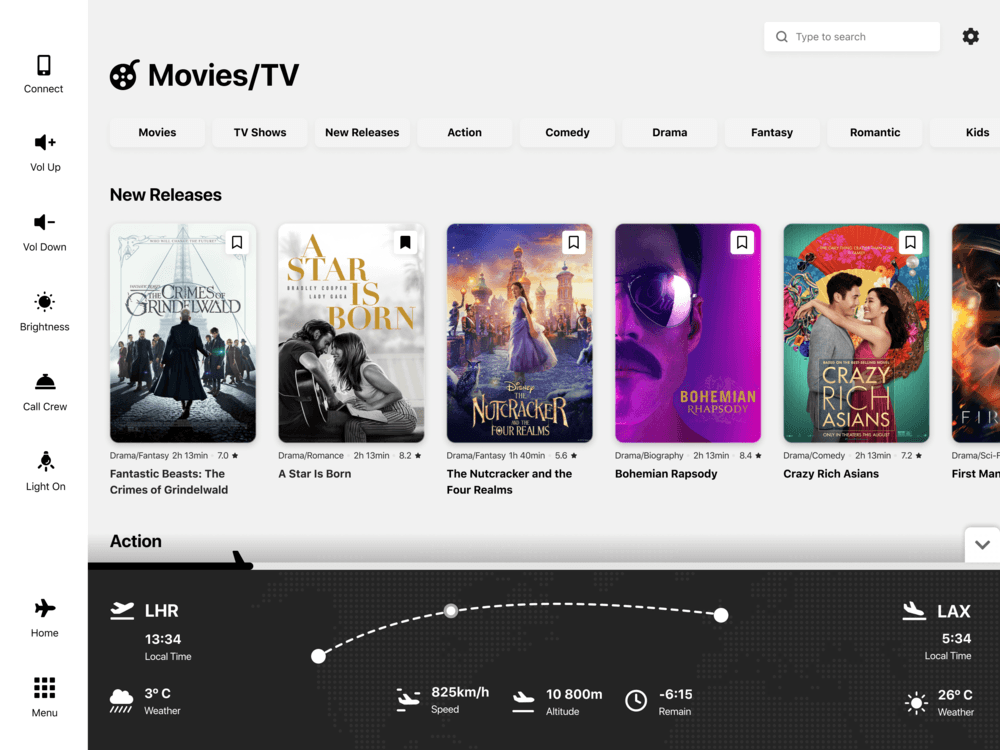Click the altitude plane icon
Viewport: 1000px width, 750px height.
point(523,701)
